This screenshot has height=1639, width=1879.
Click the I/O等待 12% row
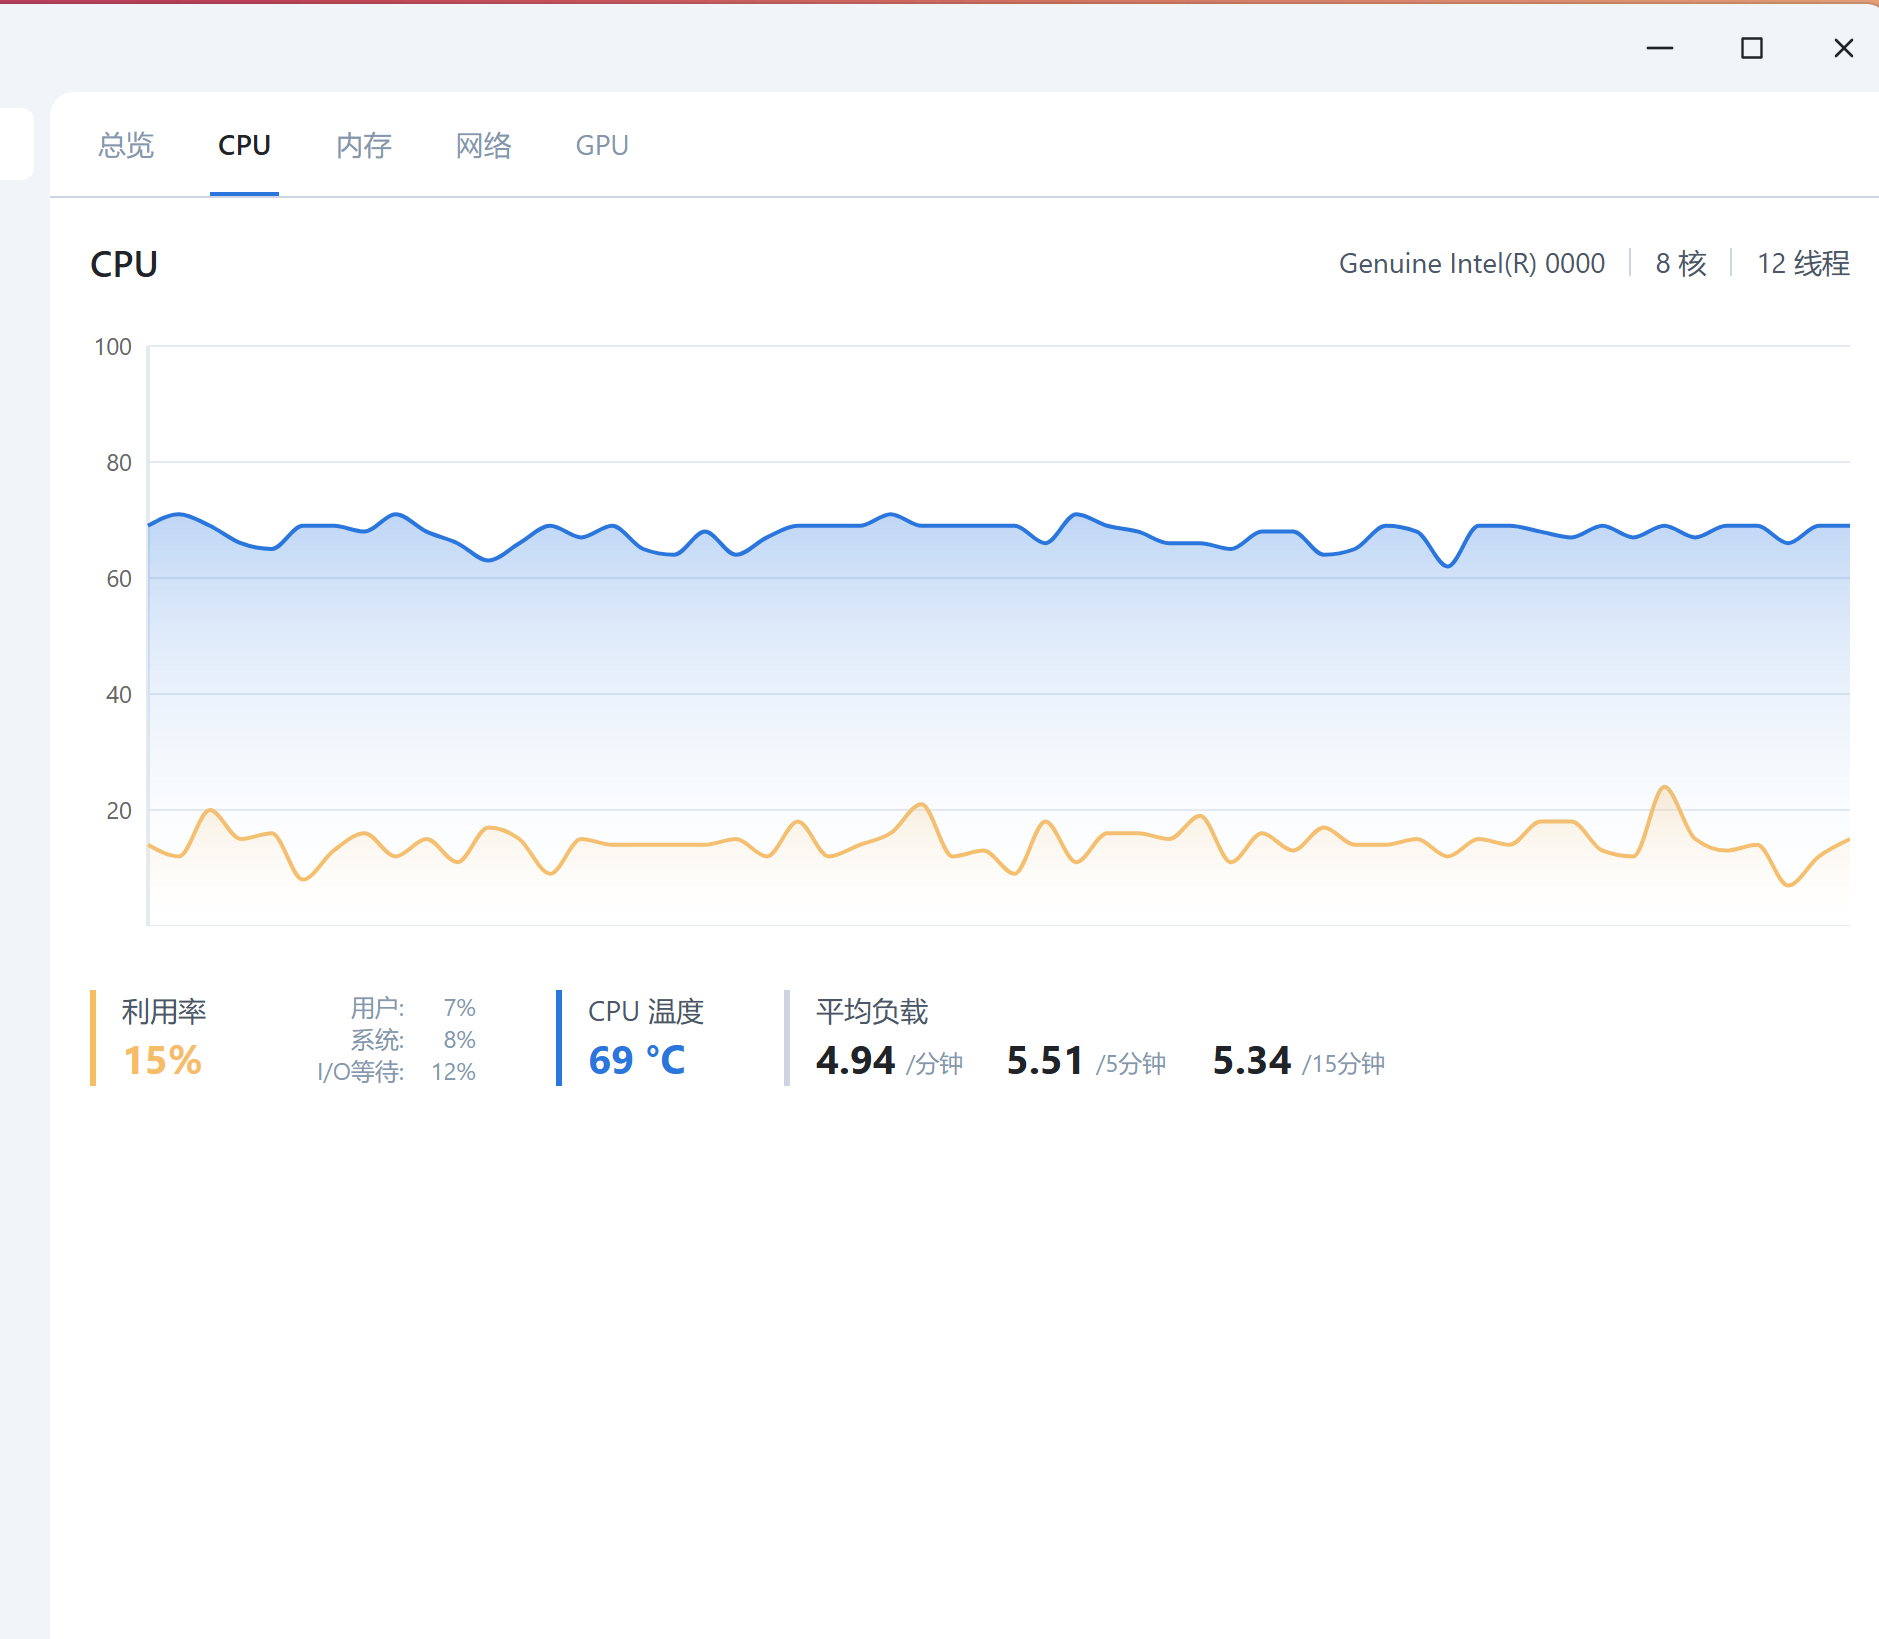(396, 1072)
